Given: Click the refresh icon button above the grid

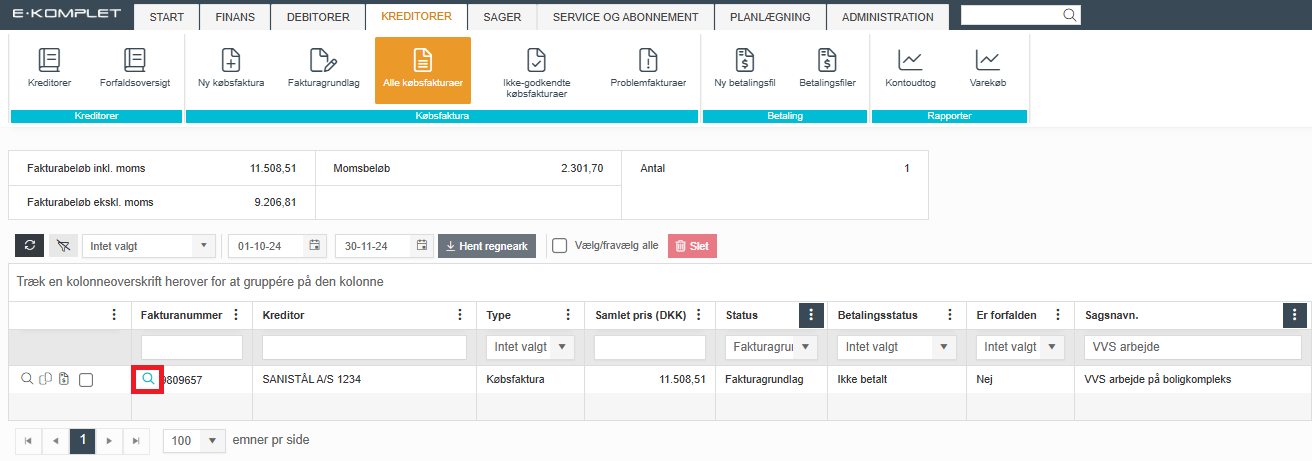Looking at the screenshot, I should [30, 246].
